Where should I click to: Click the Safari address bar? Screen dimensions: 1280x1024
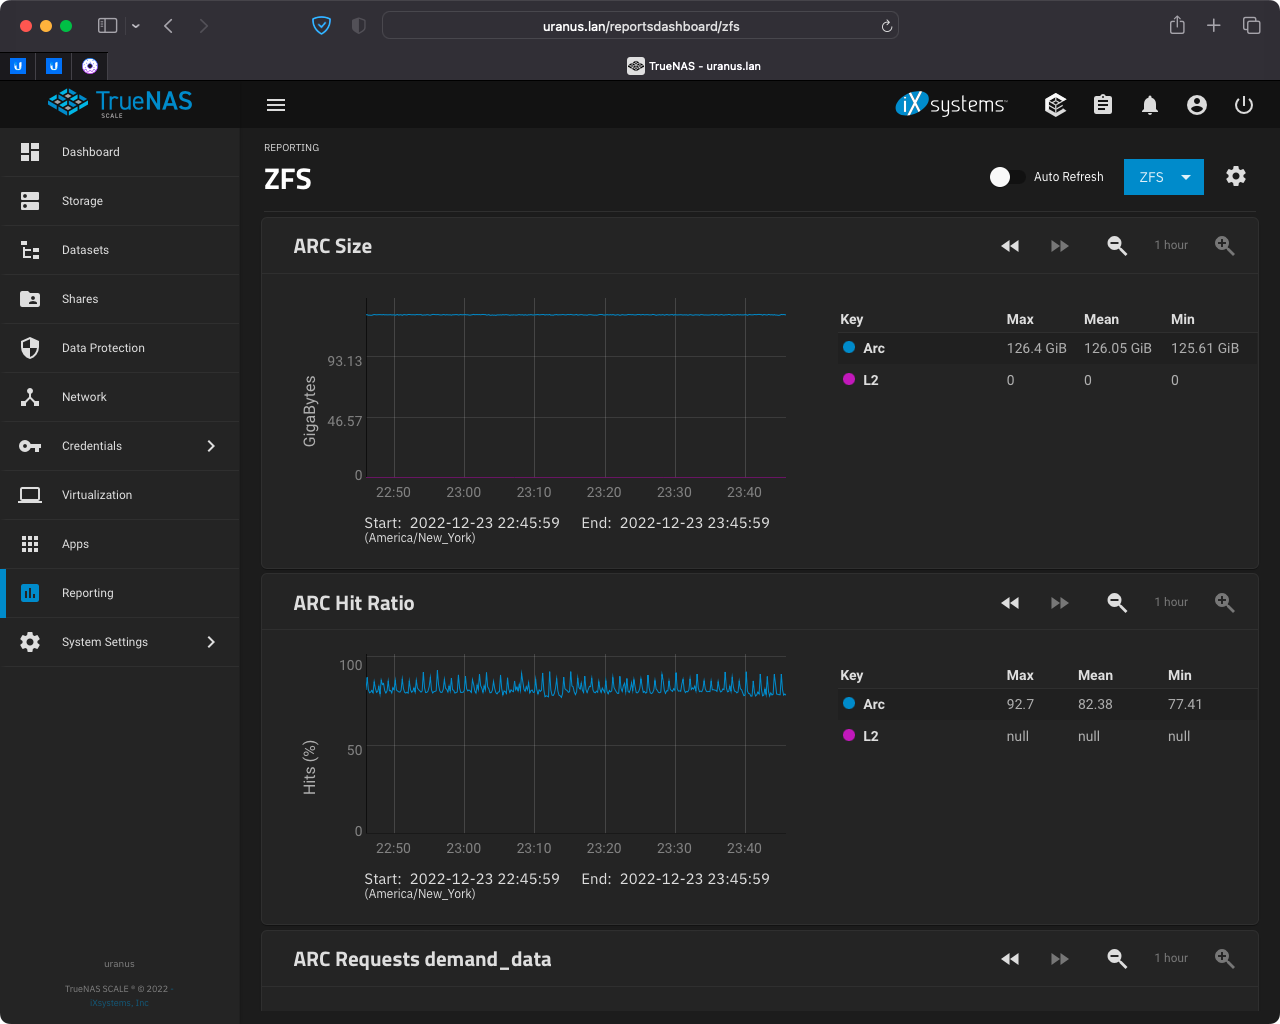pos(640,26)
